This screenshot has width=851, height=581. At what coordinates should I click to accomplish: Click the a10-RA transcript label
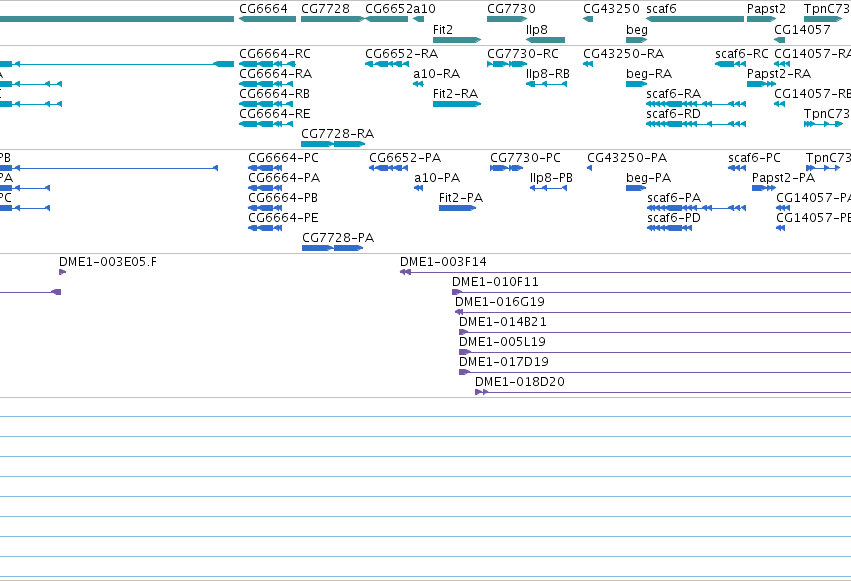[436, 73]
